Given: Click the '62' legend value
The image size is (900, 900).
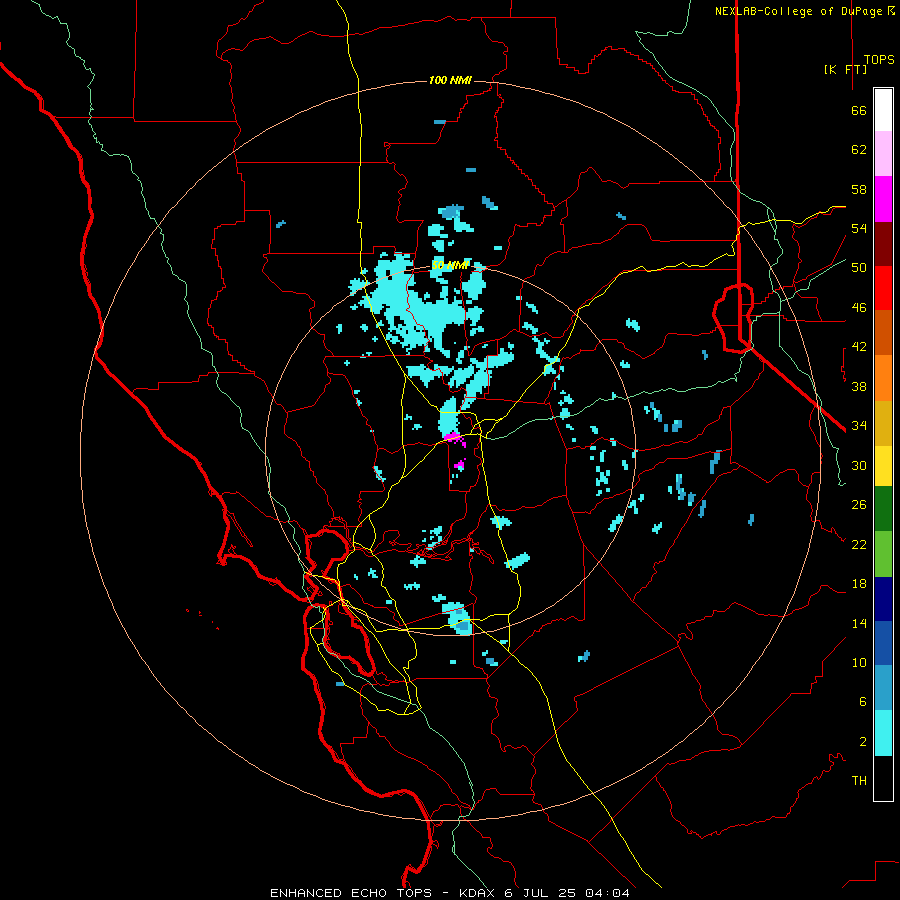Looking at the screenshot, I should (859, 150).
